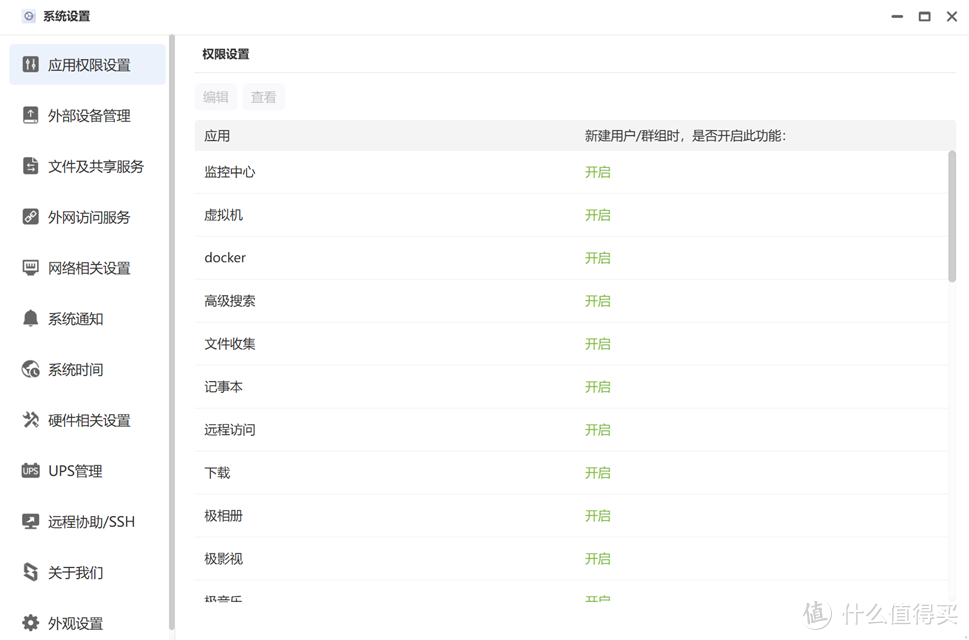Select the 文件及共享服务 file icon
The height and width of the screenshot is (640, 969).
(30, 166)
